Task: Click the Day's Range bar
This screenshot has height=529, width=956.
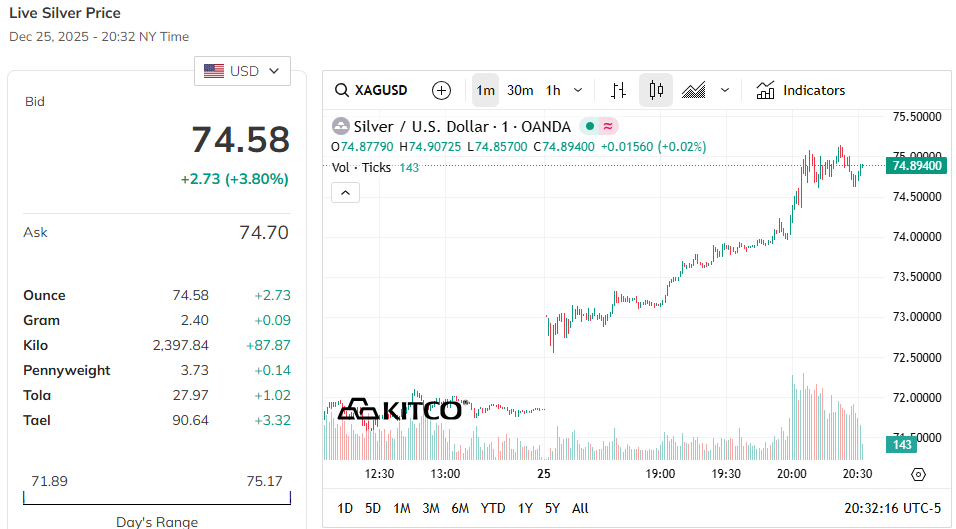Action: pyautogui.click(x=157, y=497)
